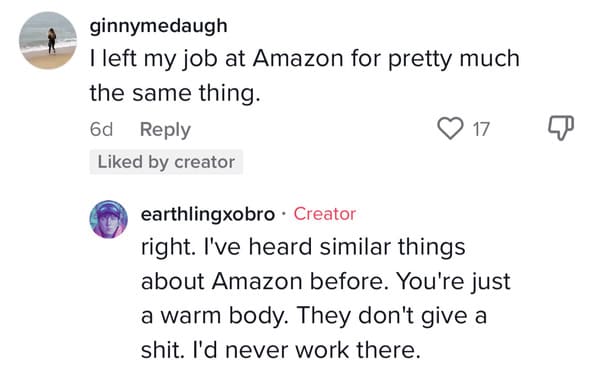
Task: Visit the ginnymedaugh username profile link
Action: click(159, 26)
